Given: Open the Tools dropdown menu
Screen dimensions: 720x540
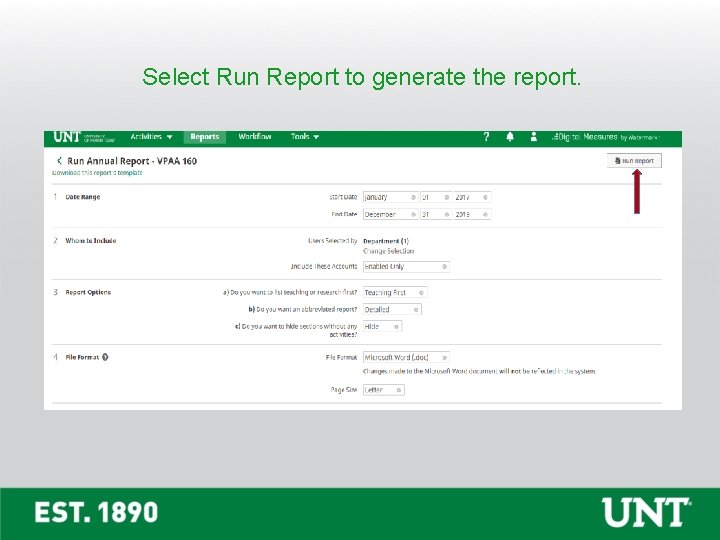Looking at the screenshot, I should click(x=305, y=137).
